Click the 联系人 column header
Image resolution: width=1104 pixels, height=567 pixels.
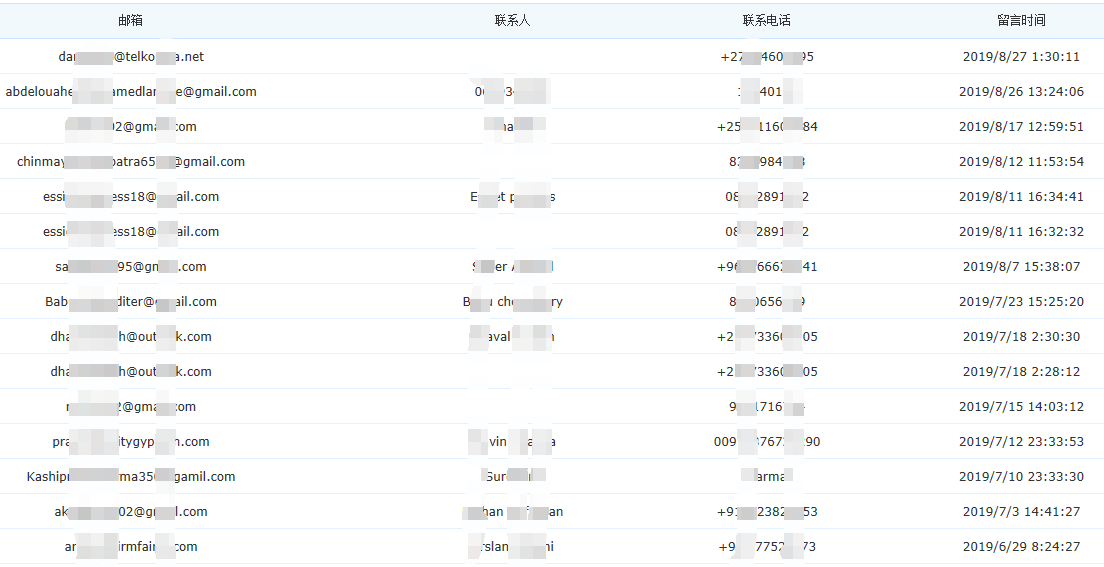(512, 20)
